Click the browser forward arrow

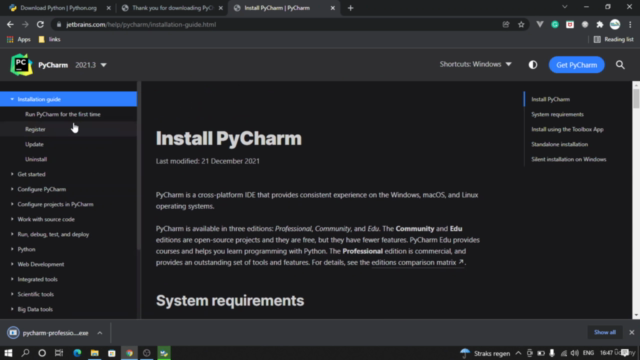[25, 24]
